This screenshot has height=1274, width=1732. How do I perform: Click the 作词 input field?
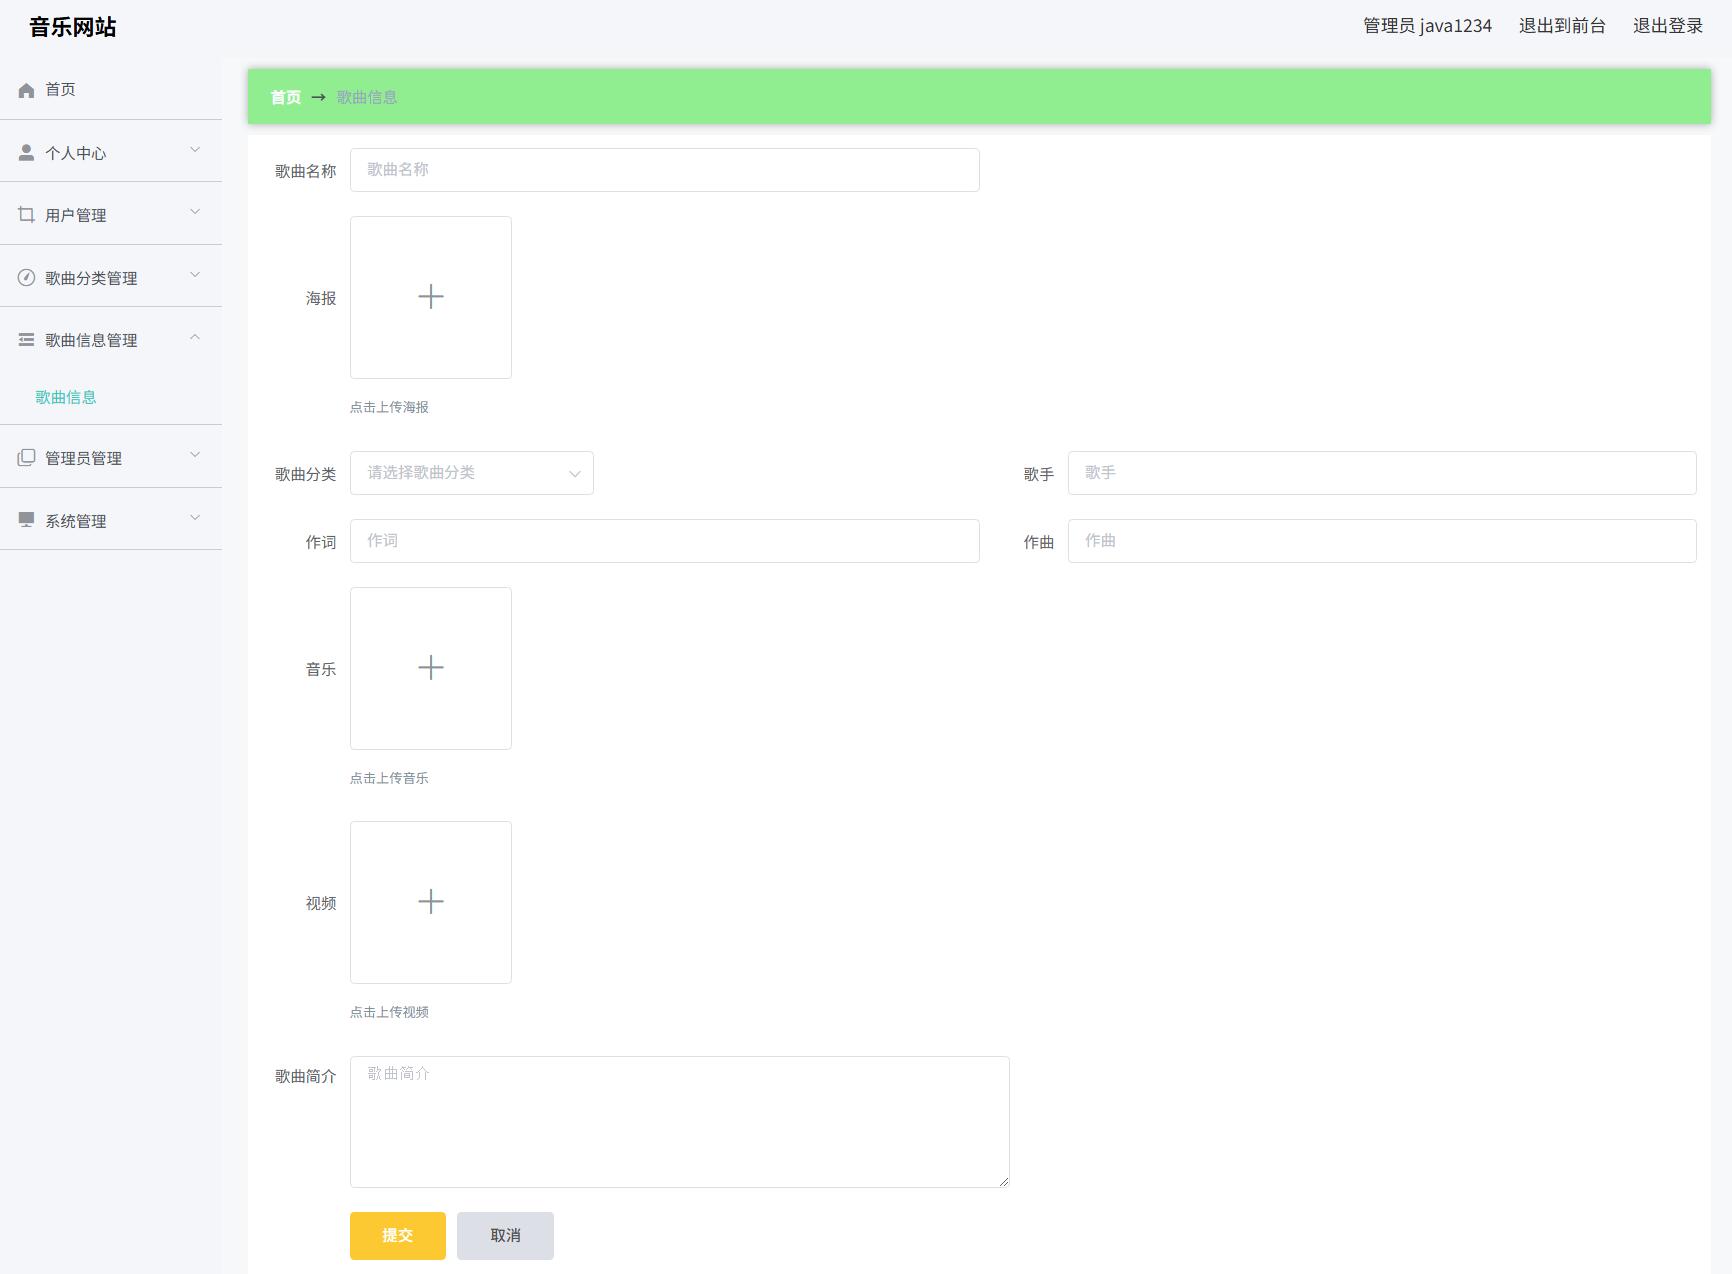coord(664,541)
